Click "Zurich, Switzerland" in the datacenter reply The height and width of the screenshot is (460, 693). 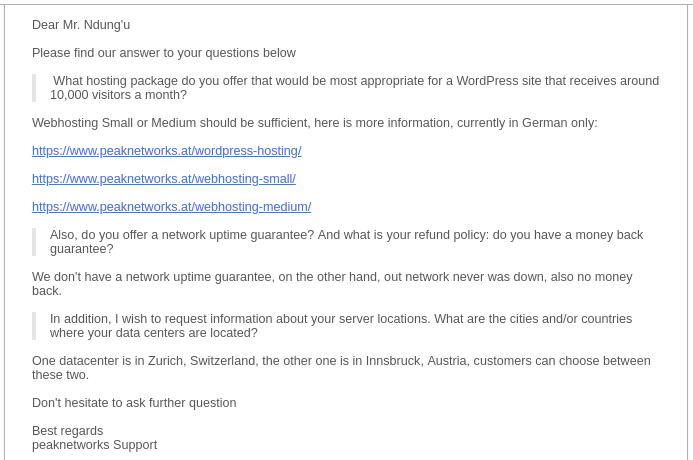(201, 361)
